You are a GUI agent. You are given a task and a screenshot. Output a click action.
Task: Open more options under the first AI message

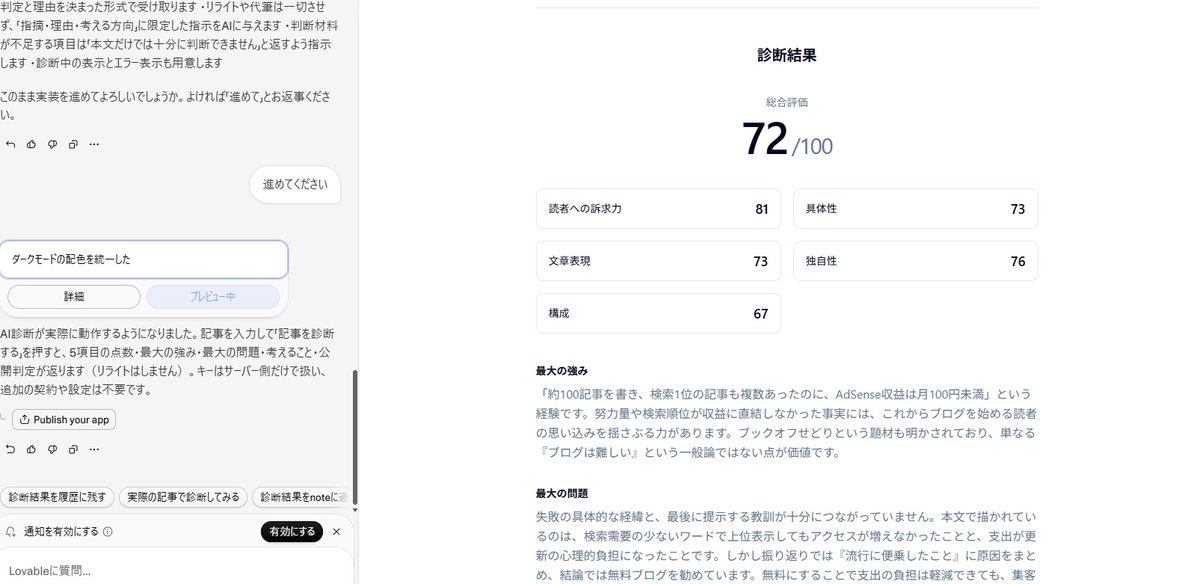(x=94, y=144)
